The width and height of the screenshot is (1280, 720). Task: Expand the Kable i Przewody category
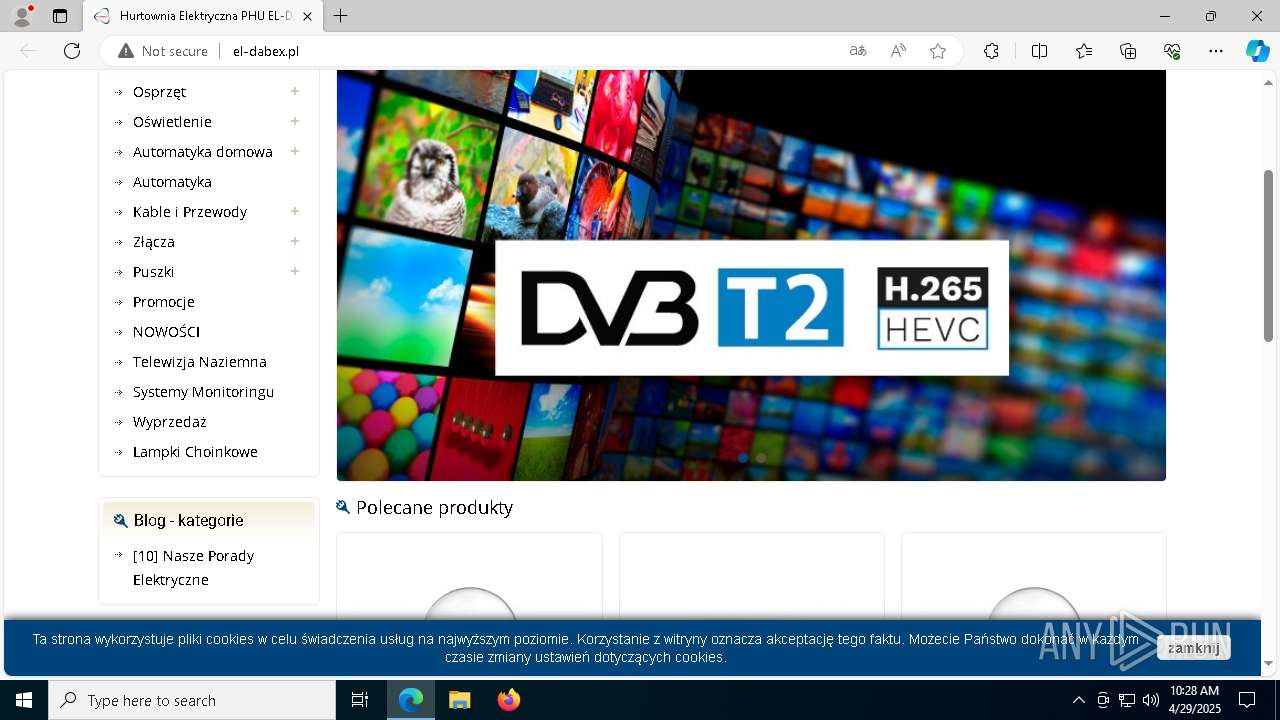295,211
